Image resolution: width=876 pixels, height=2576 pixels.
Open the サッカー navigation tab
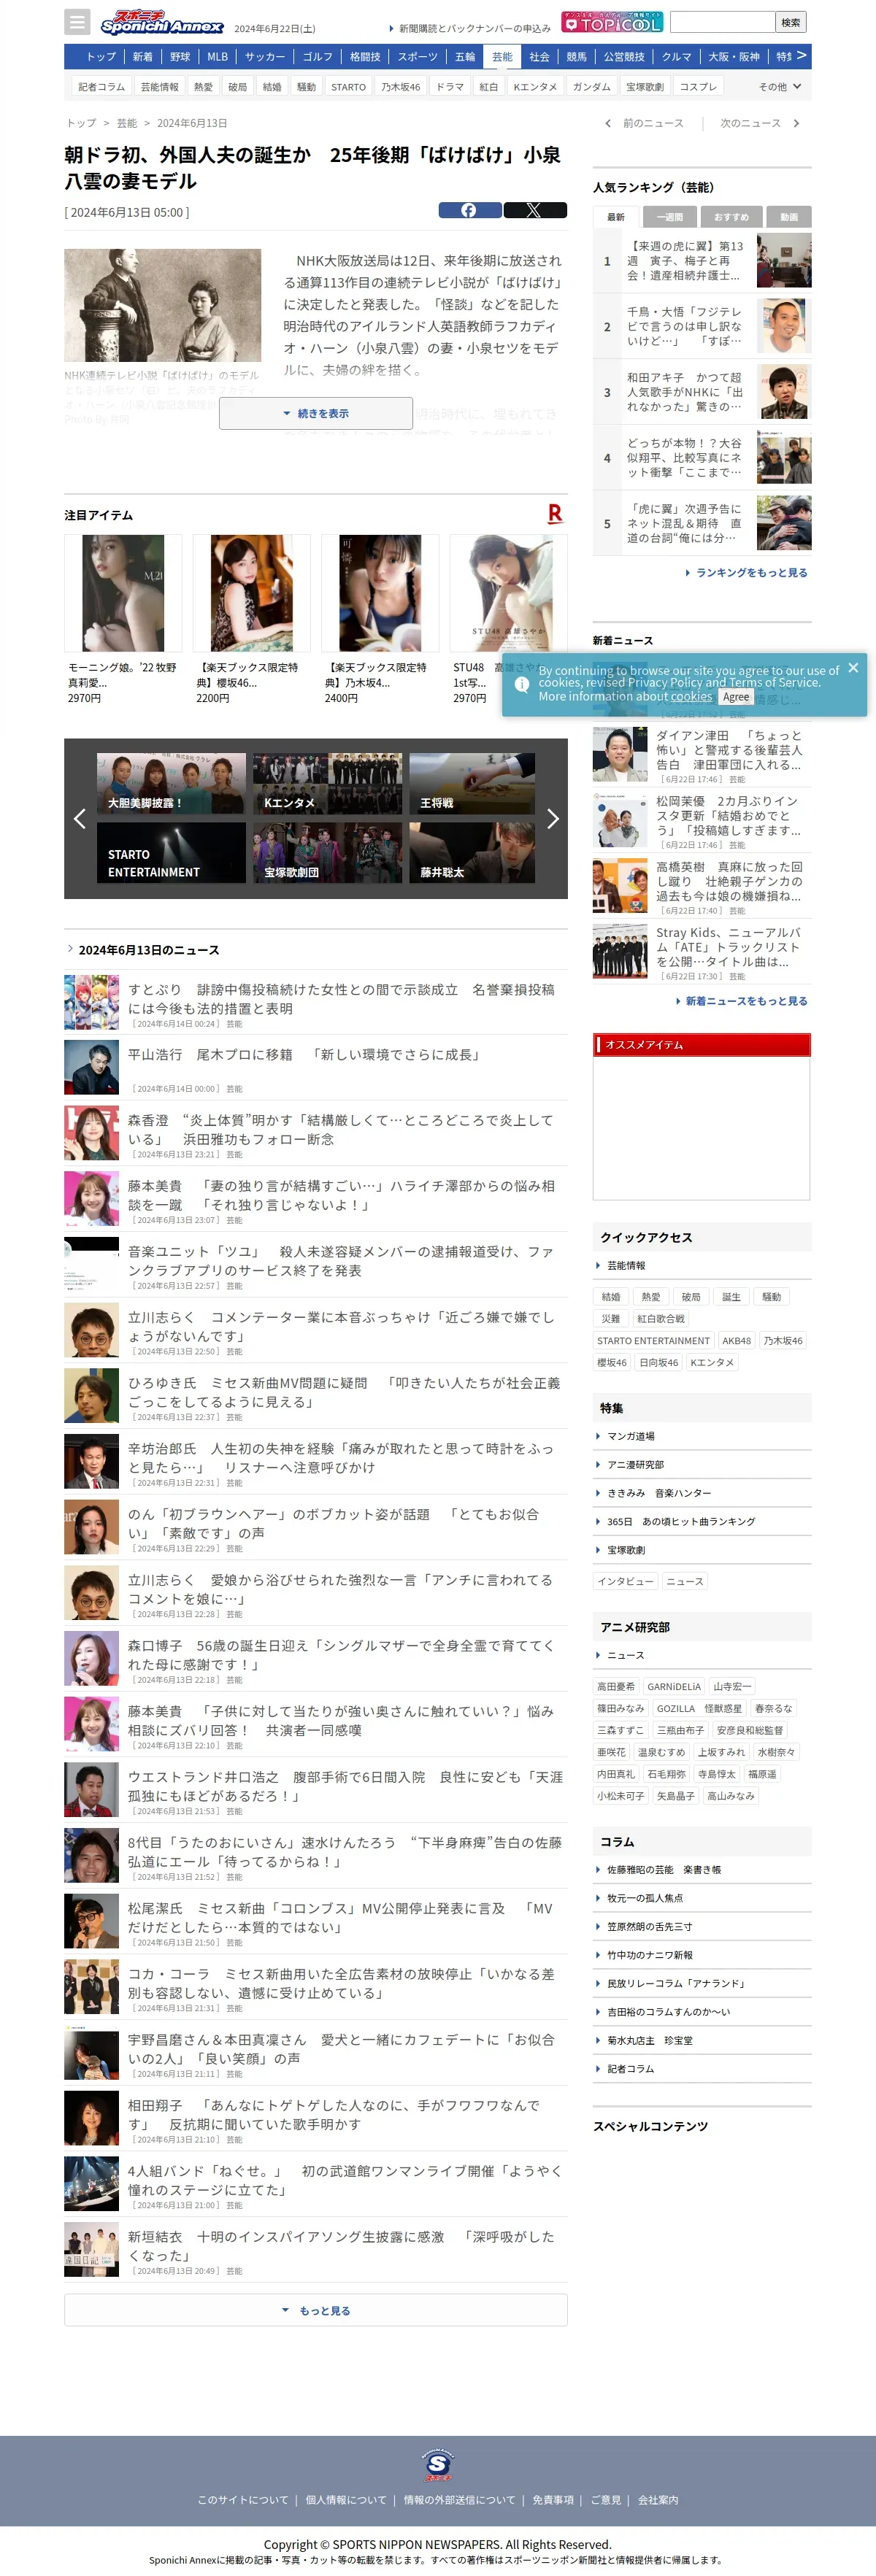click(x=265, y=57)
